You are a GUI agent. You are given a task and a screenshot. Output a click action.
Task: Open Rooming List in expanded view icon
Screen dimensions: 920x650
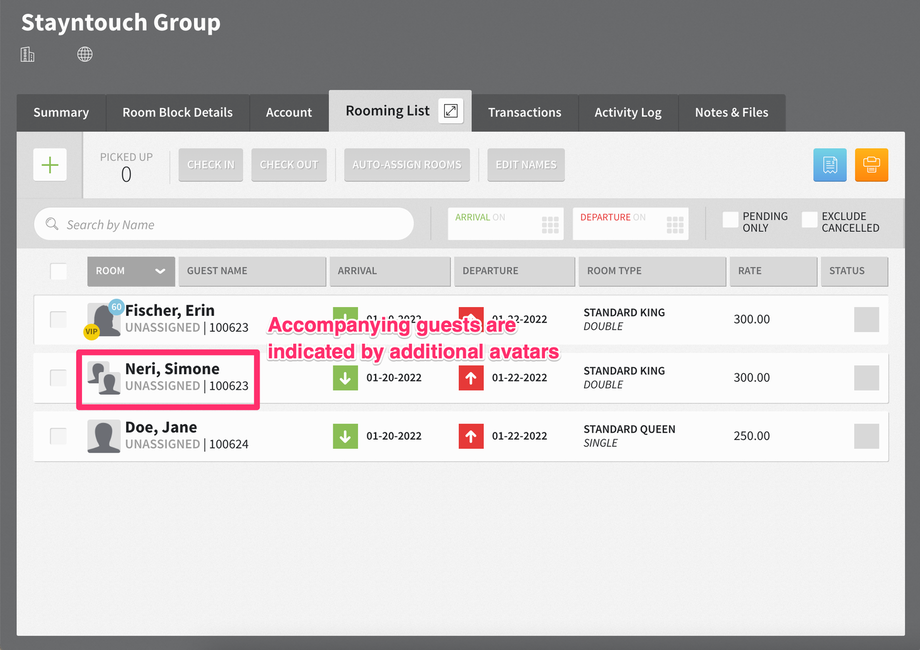point(451,111)
